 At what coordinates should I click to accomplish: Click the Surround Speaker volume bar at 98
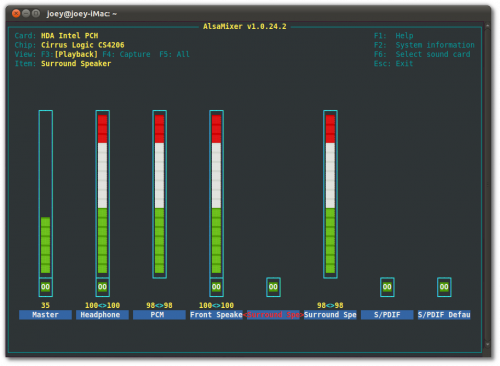pyautogui.click(x=330, y=194)
